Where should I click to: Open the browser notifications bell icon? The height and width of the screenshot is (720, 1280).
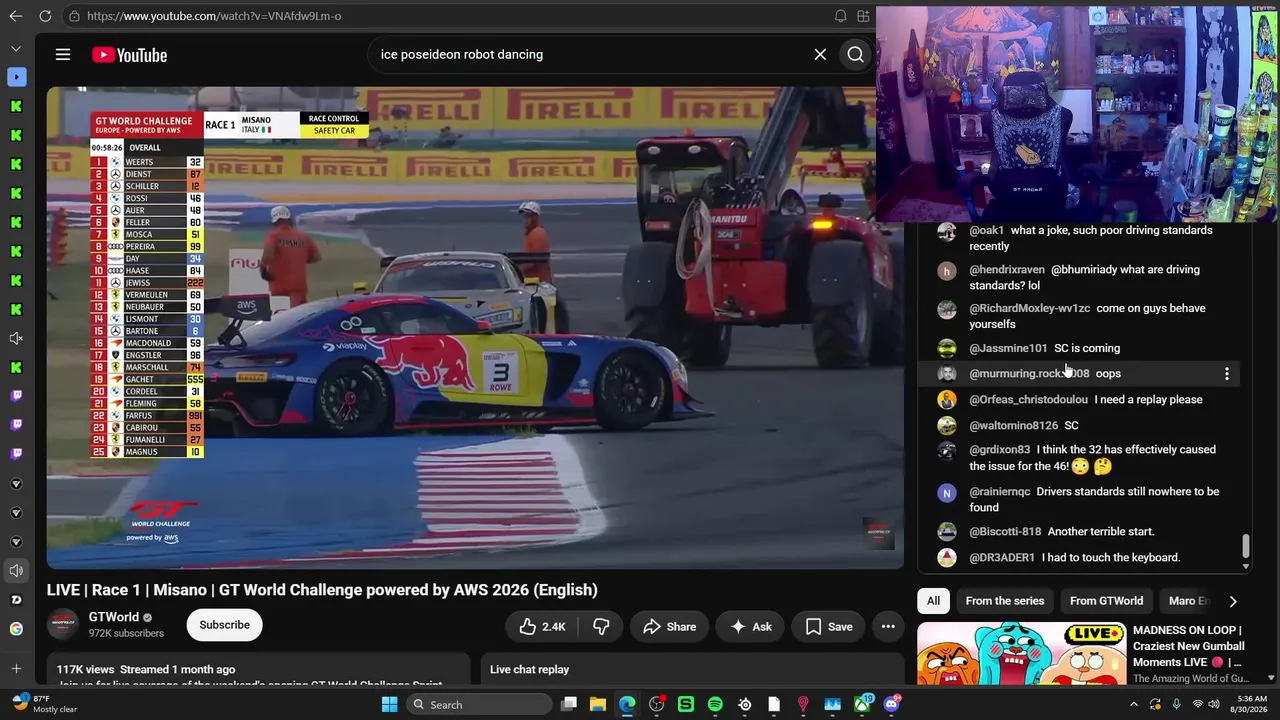(840, 16)
